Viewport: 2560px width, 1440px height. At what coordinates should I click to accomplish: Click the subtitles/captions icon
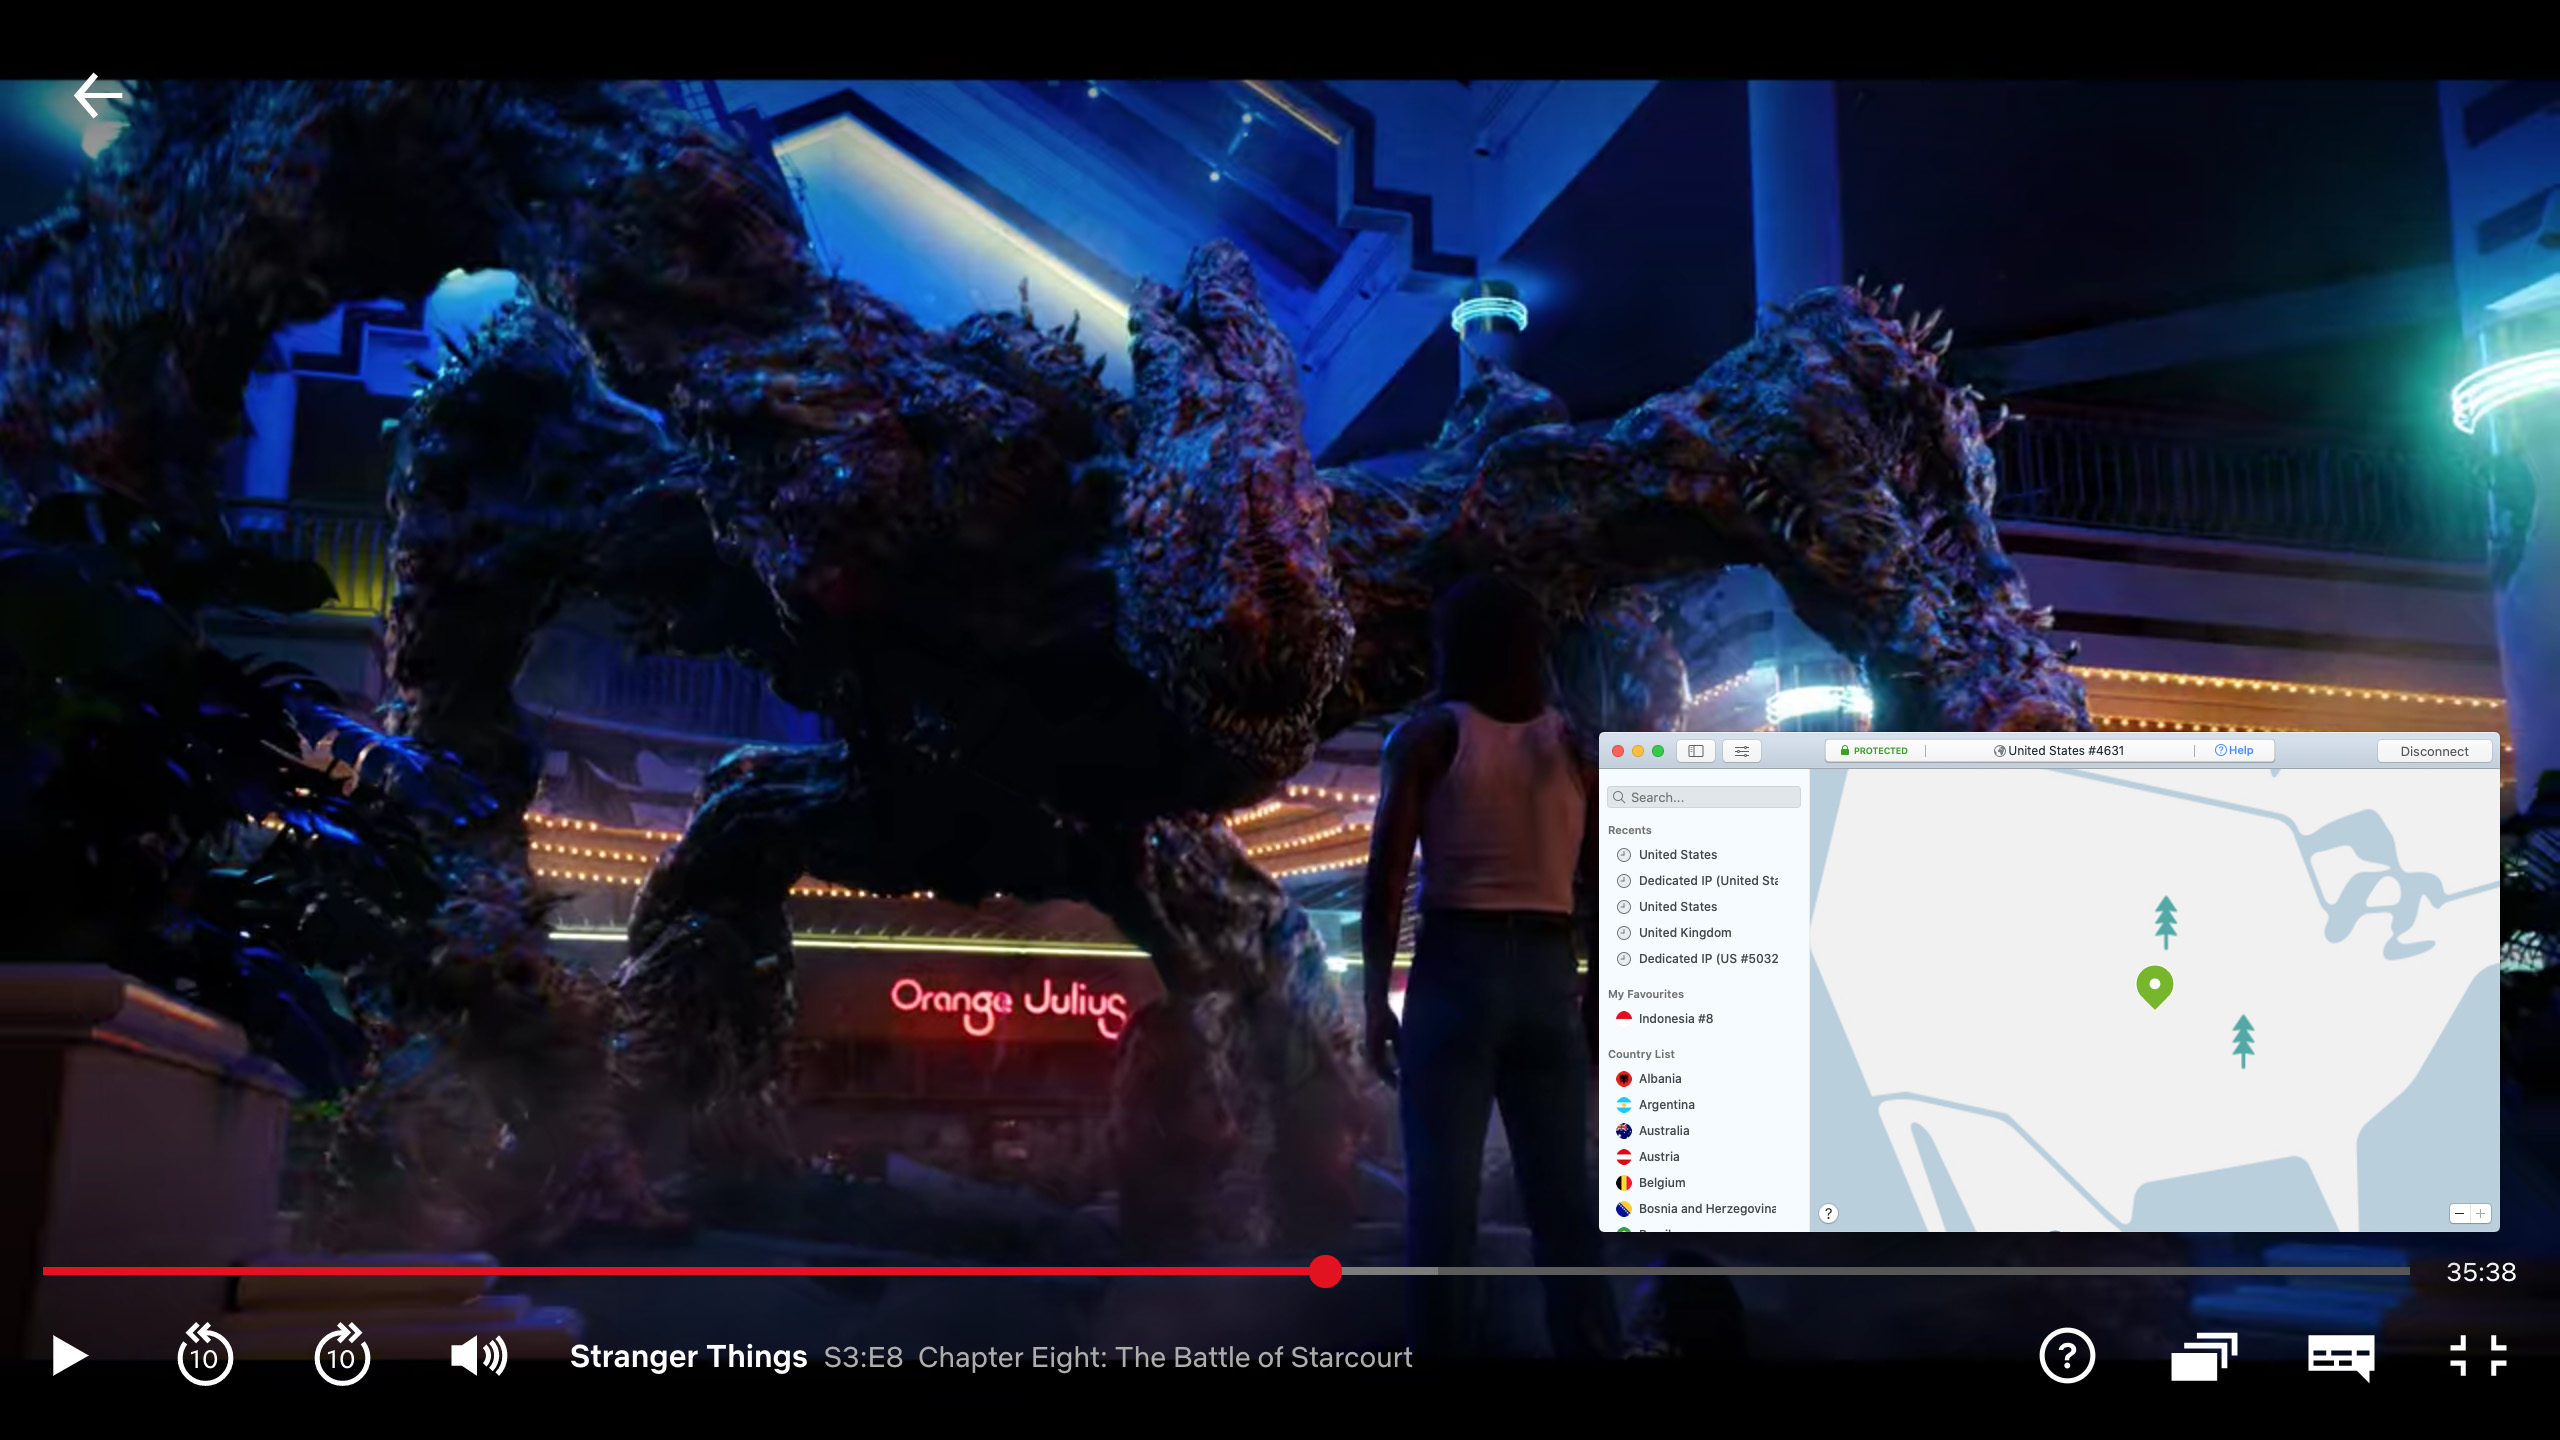[x=2338, y=1356]
